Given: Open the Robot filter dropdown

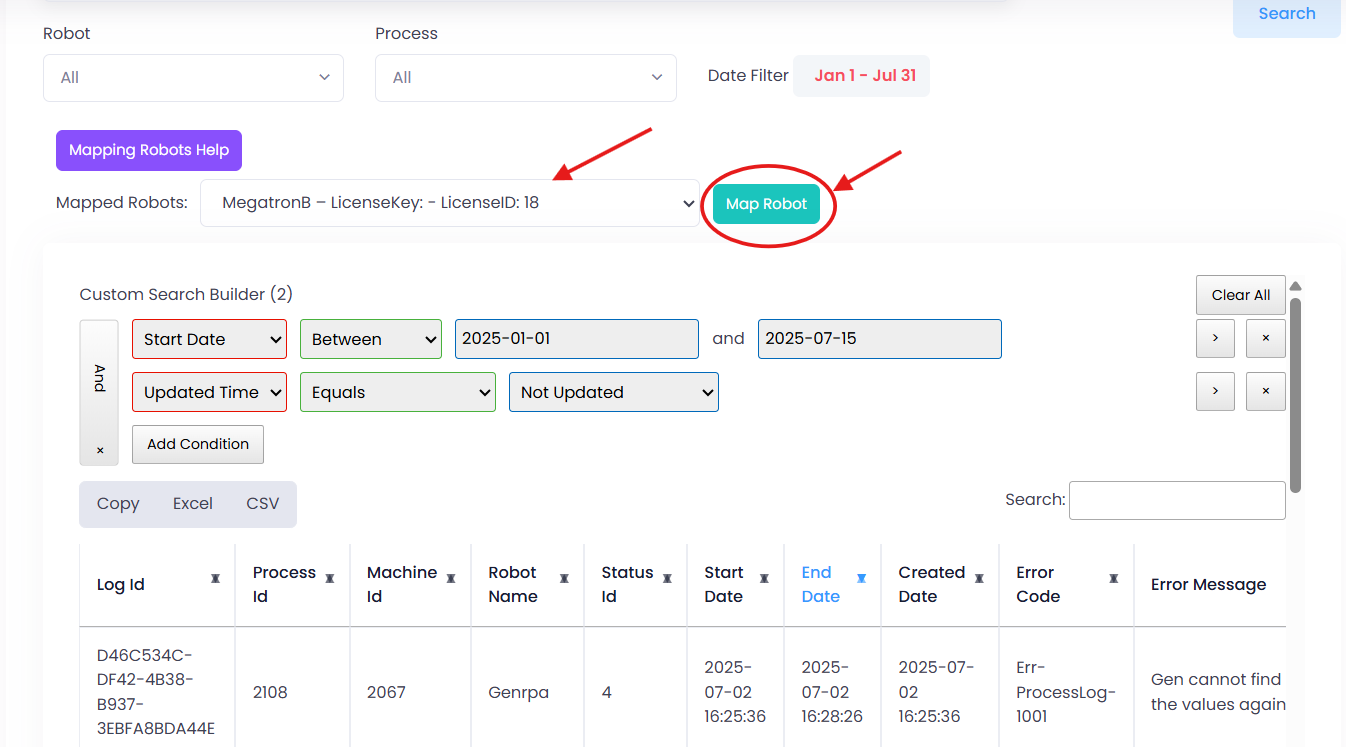Looking at the screenshot, I should 193,78.
